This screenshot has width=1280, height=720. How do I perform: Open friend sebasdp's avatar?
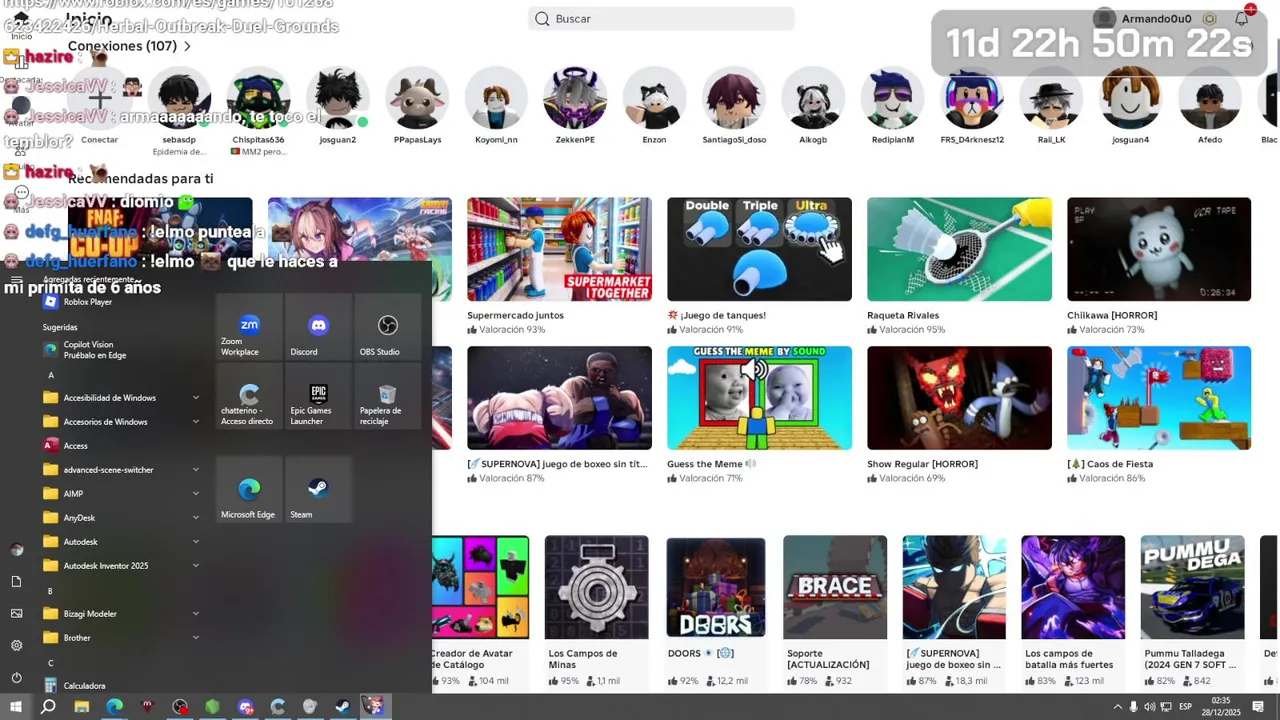pyautogui.click(x=179, y=99)
